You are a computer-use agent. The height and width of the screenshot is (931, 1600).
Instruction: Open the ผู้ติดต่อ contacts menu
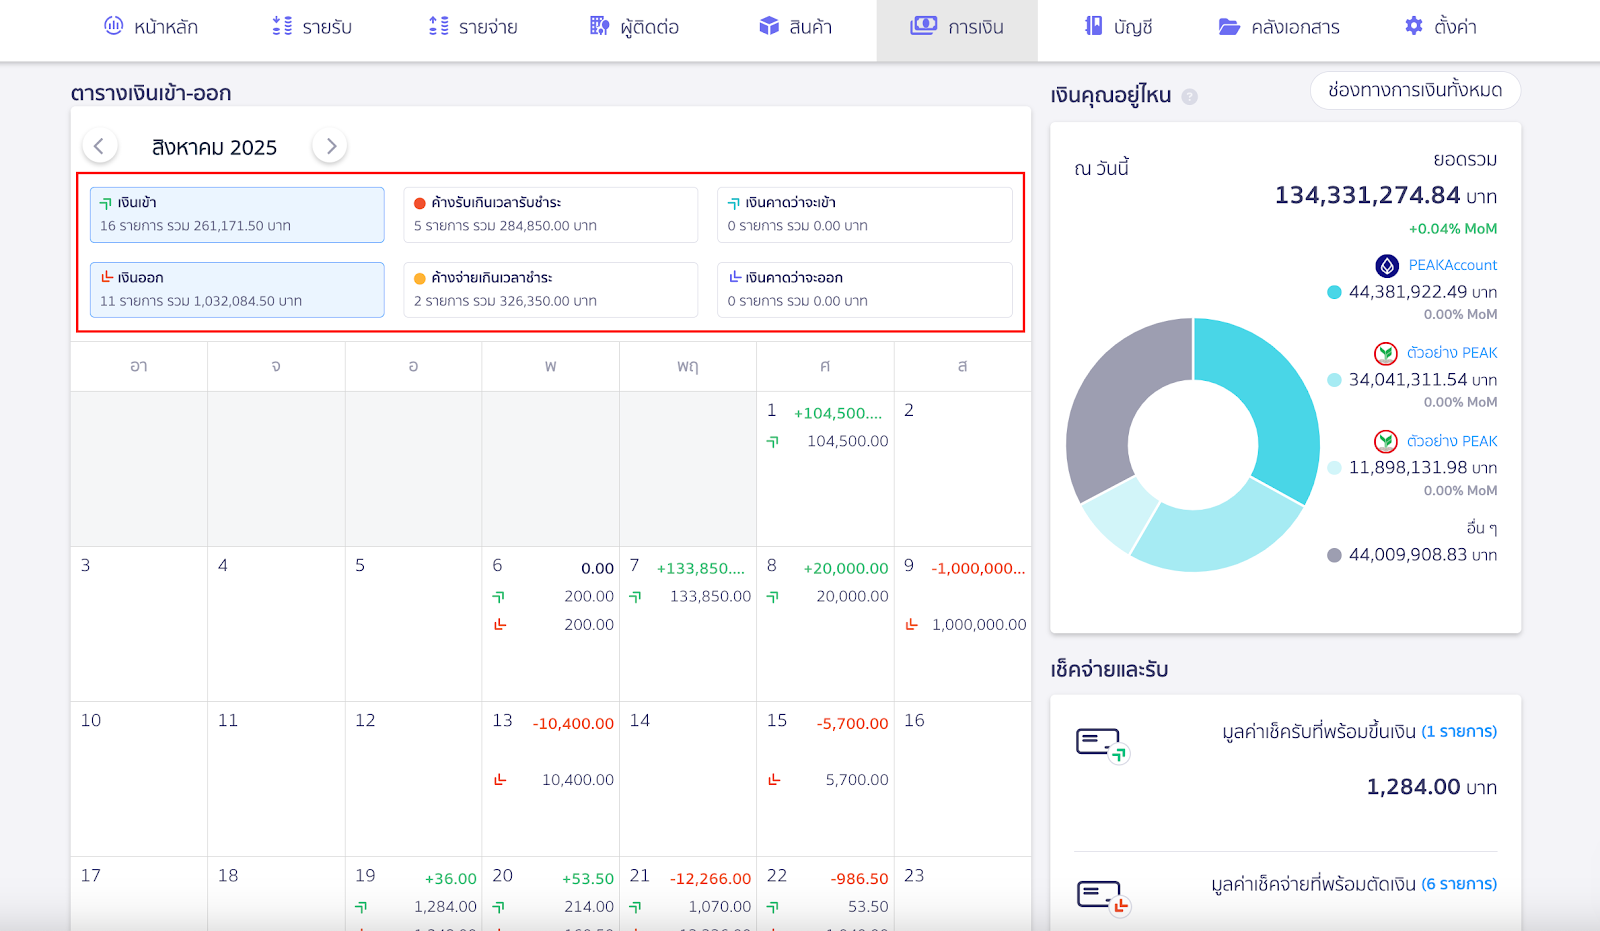pyautogui.click(x=635, y=27)
